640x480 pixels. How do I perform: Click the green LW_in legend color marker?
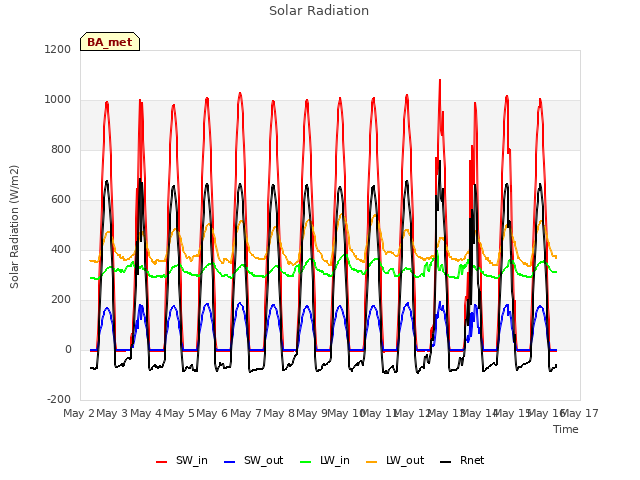click(x=306, y=462)
